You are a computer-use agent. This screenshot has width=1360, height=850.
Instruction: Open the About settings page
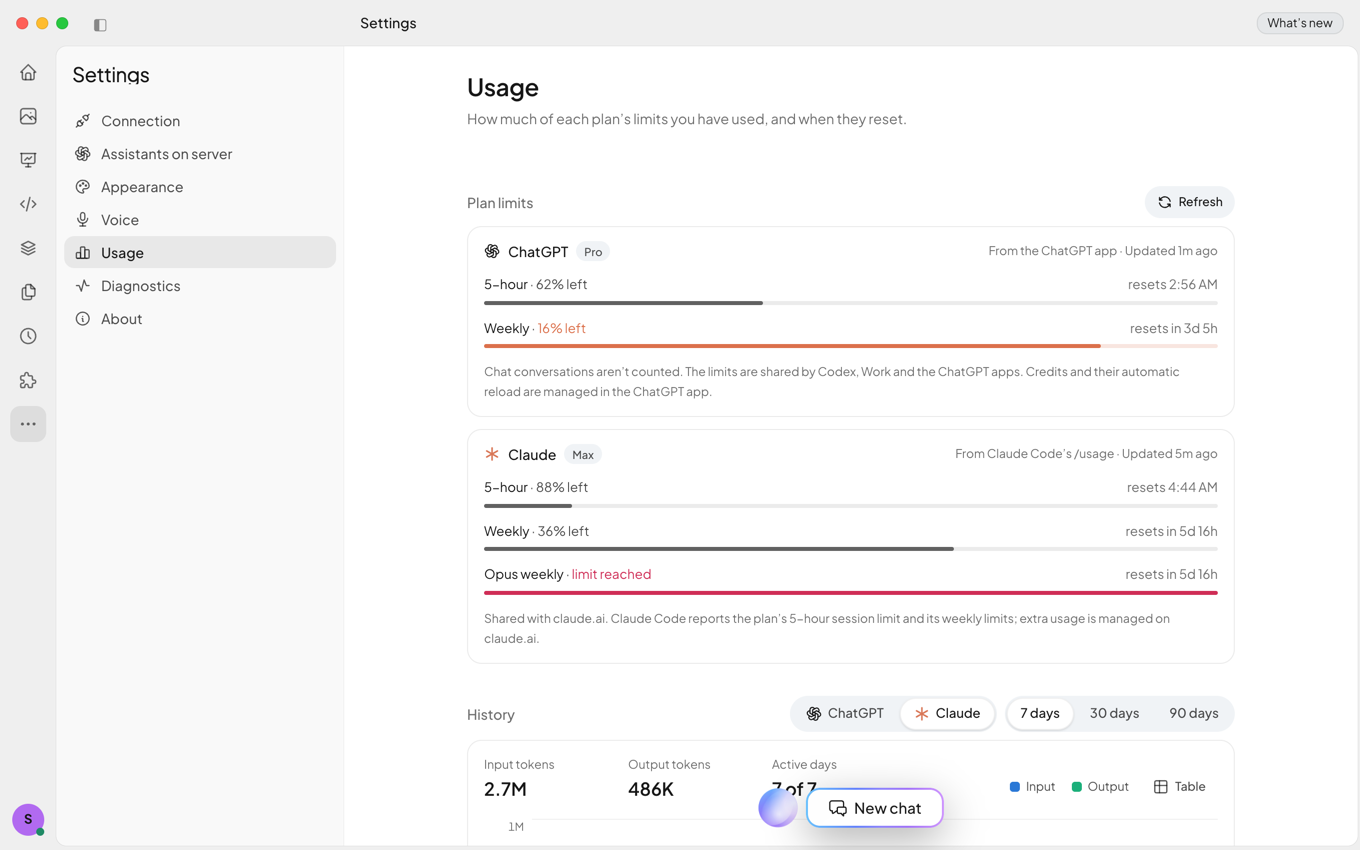pos(200,319)
